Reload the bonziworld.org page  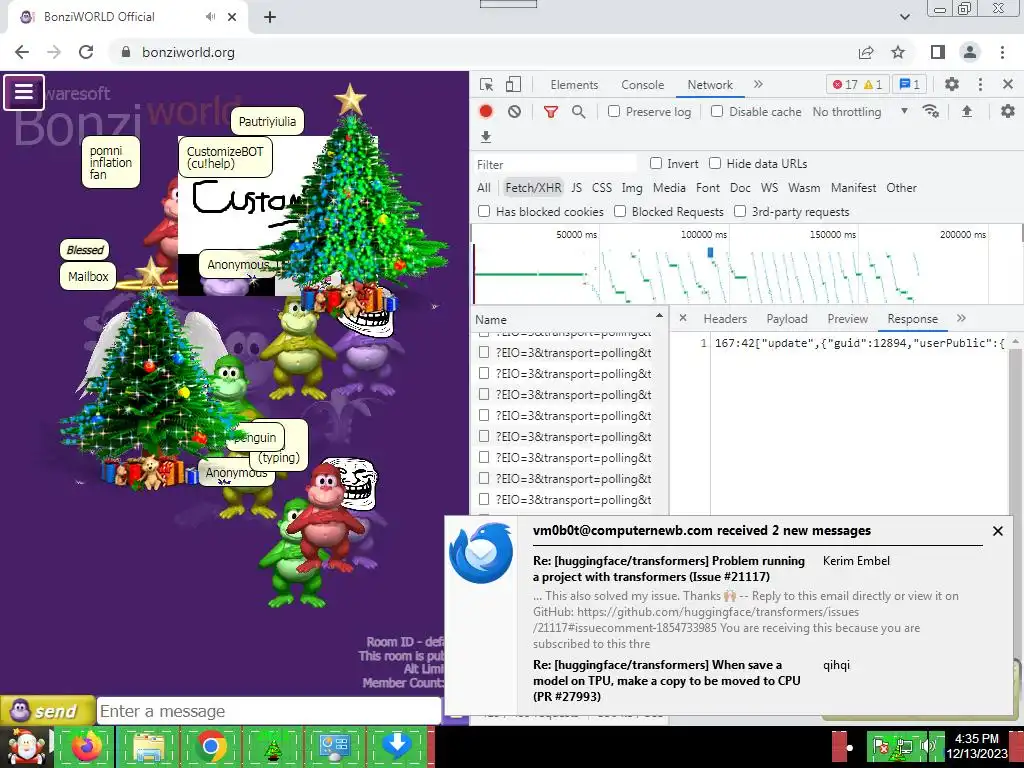[x=86, y=52]
